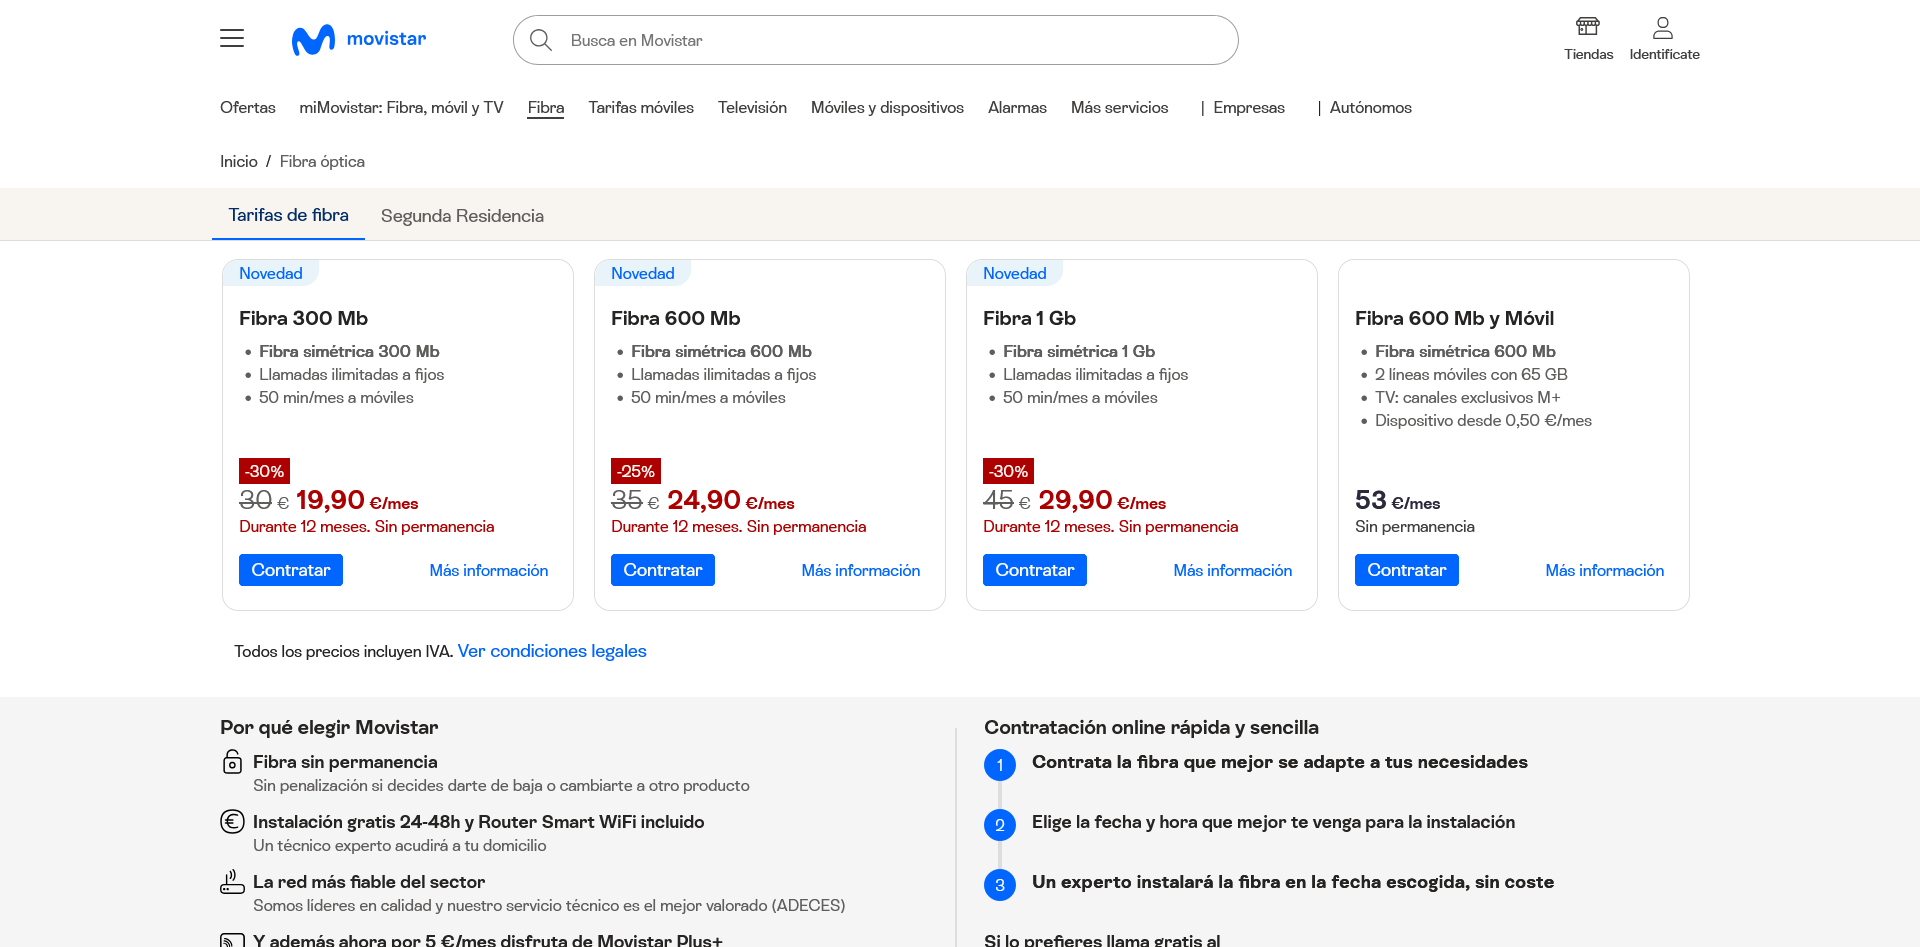Open Más información for Fibra 600 Mb y Móvil
This screenshot has height=947, width=1920.
coord(1605,570)
